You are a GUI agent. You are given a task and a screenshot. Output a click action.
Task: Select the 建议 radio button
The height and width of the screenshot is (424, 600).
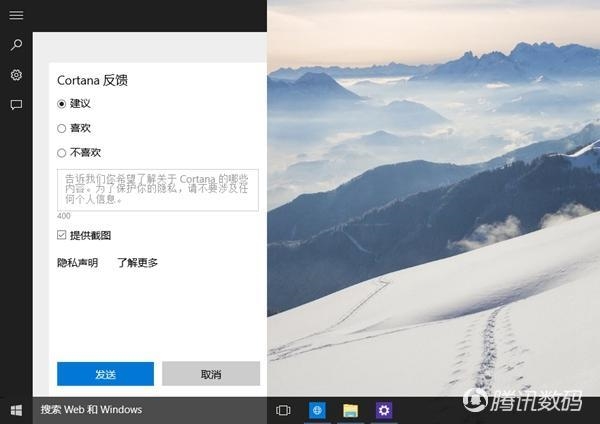tap(61, 104)
